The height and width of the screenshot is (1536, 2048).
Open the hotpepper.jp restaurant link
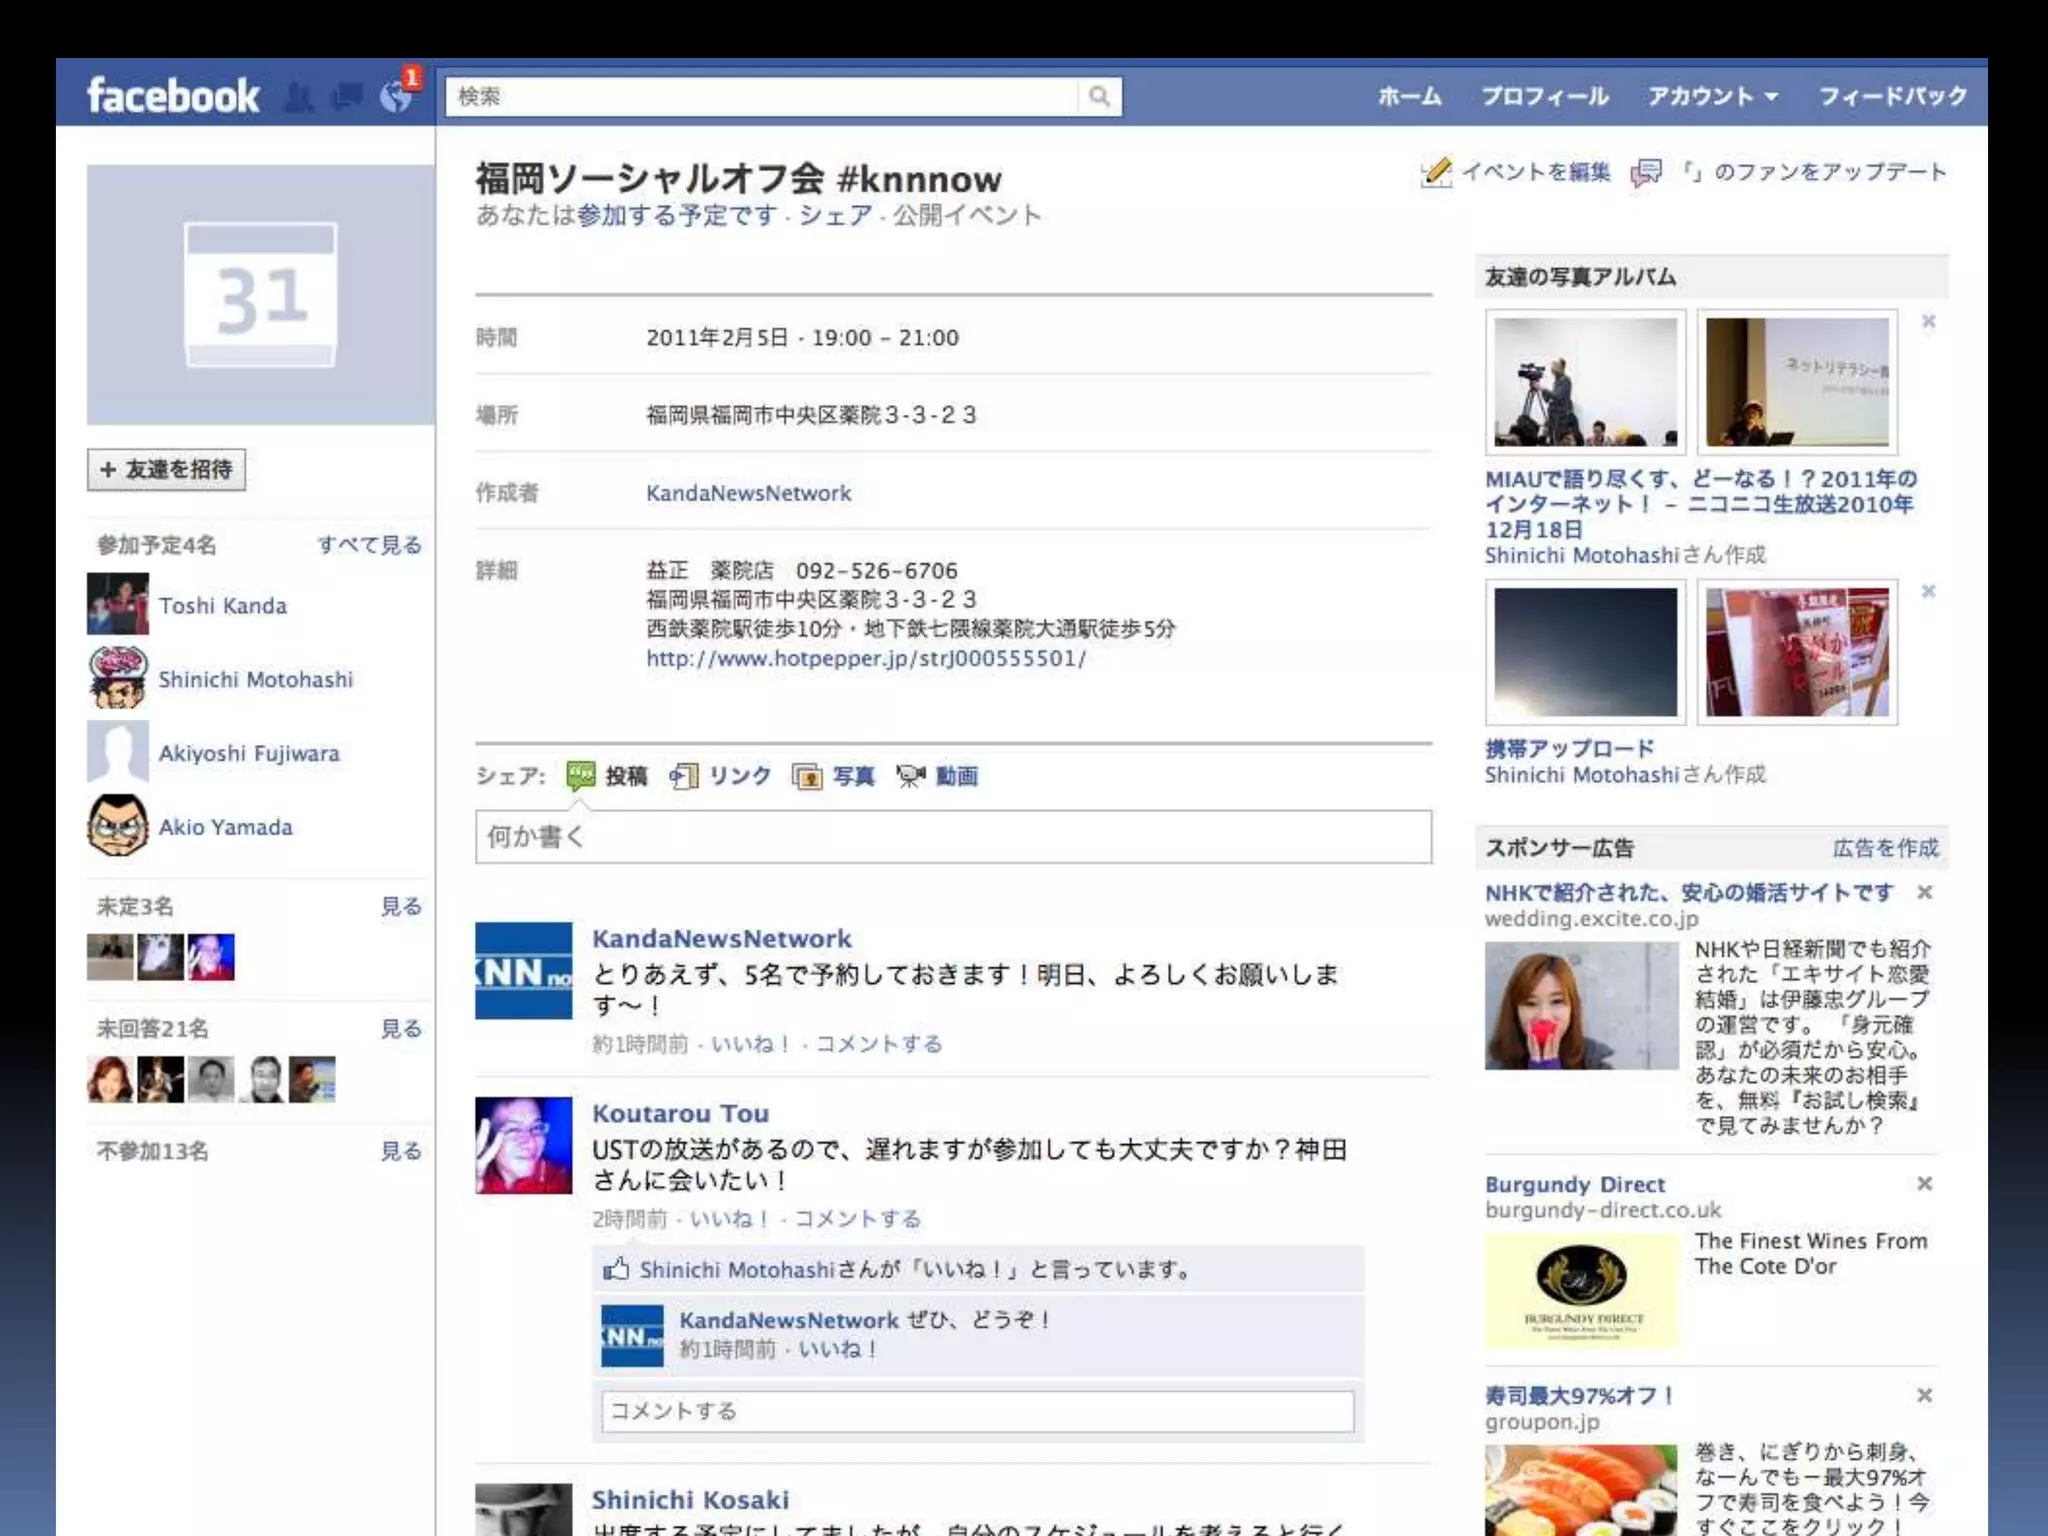pyautogui.click(x=865, y=659)
